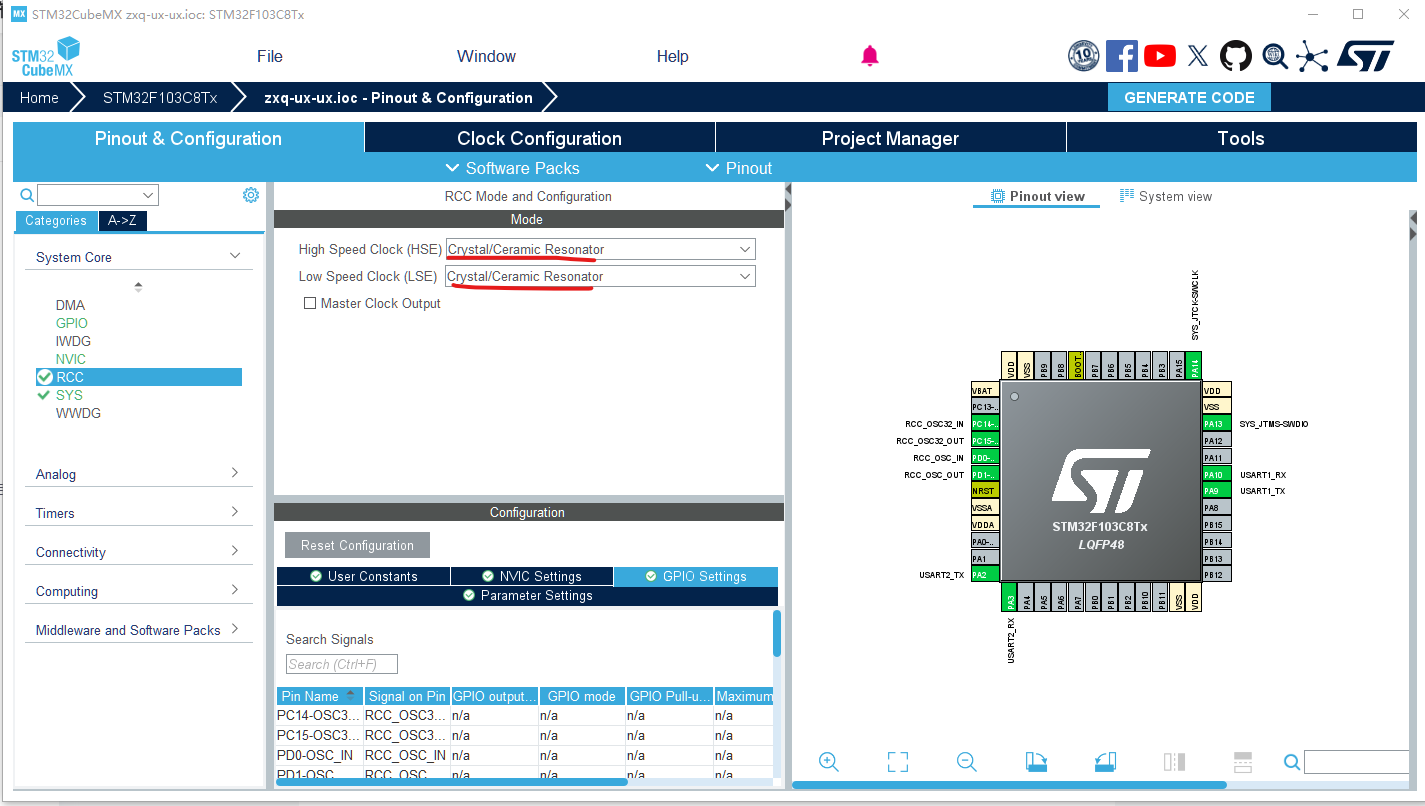Open the ST Facebook page icon
This screenshot has height=806, width=1425.
1121,56
